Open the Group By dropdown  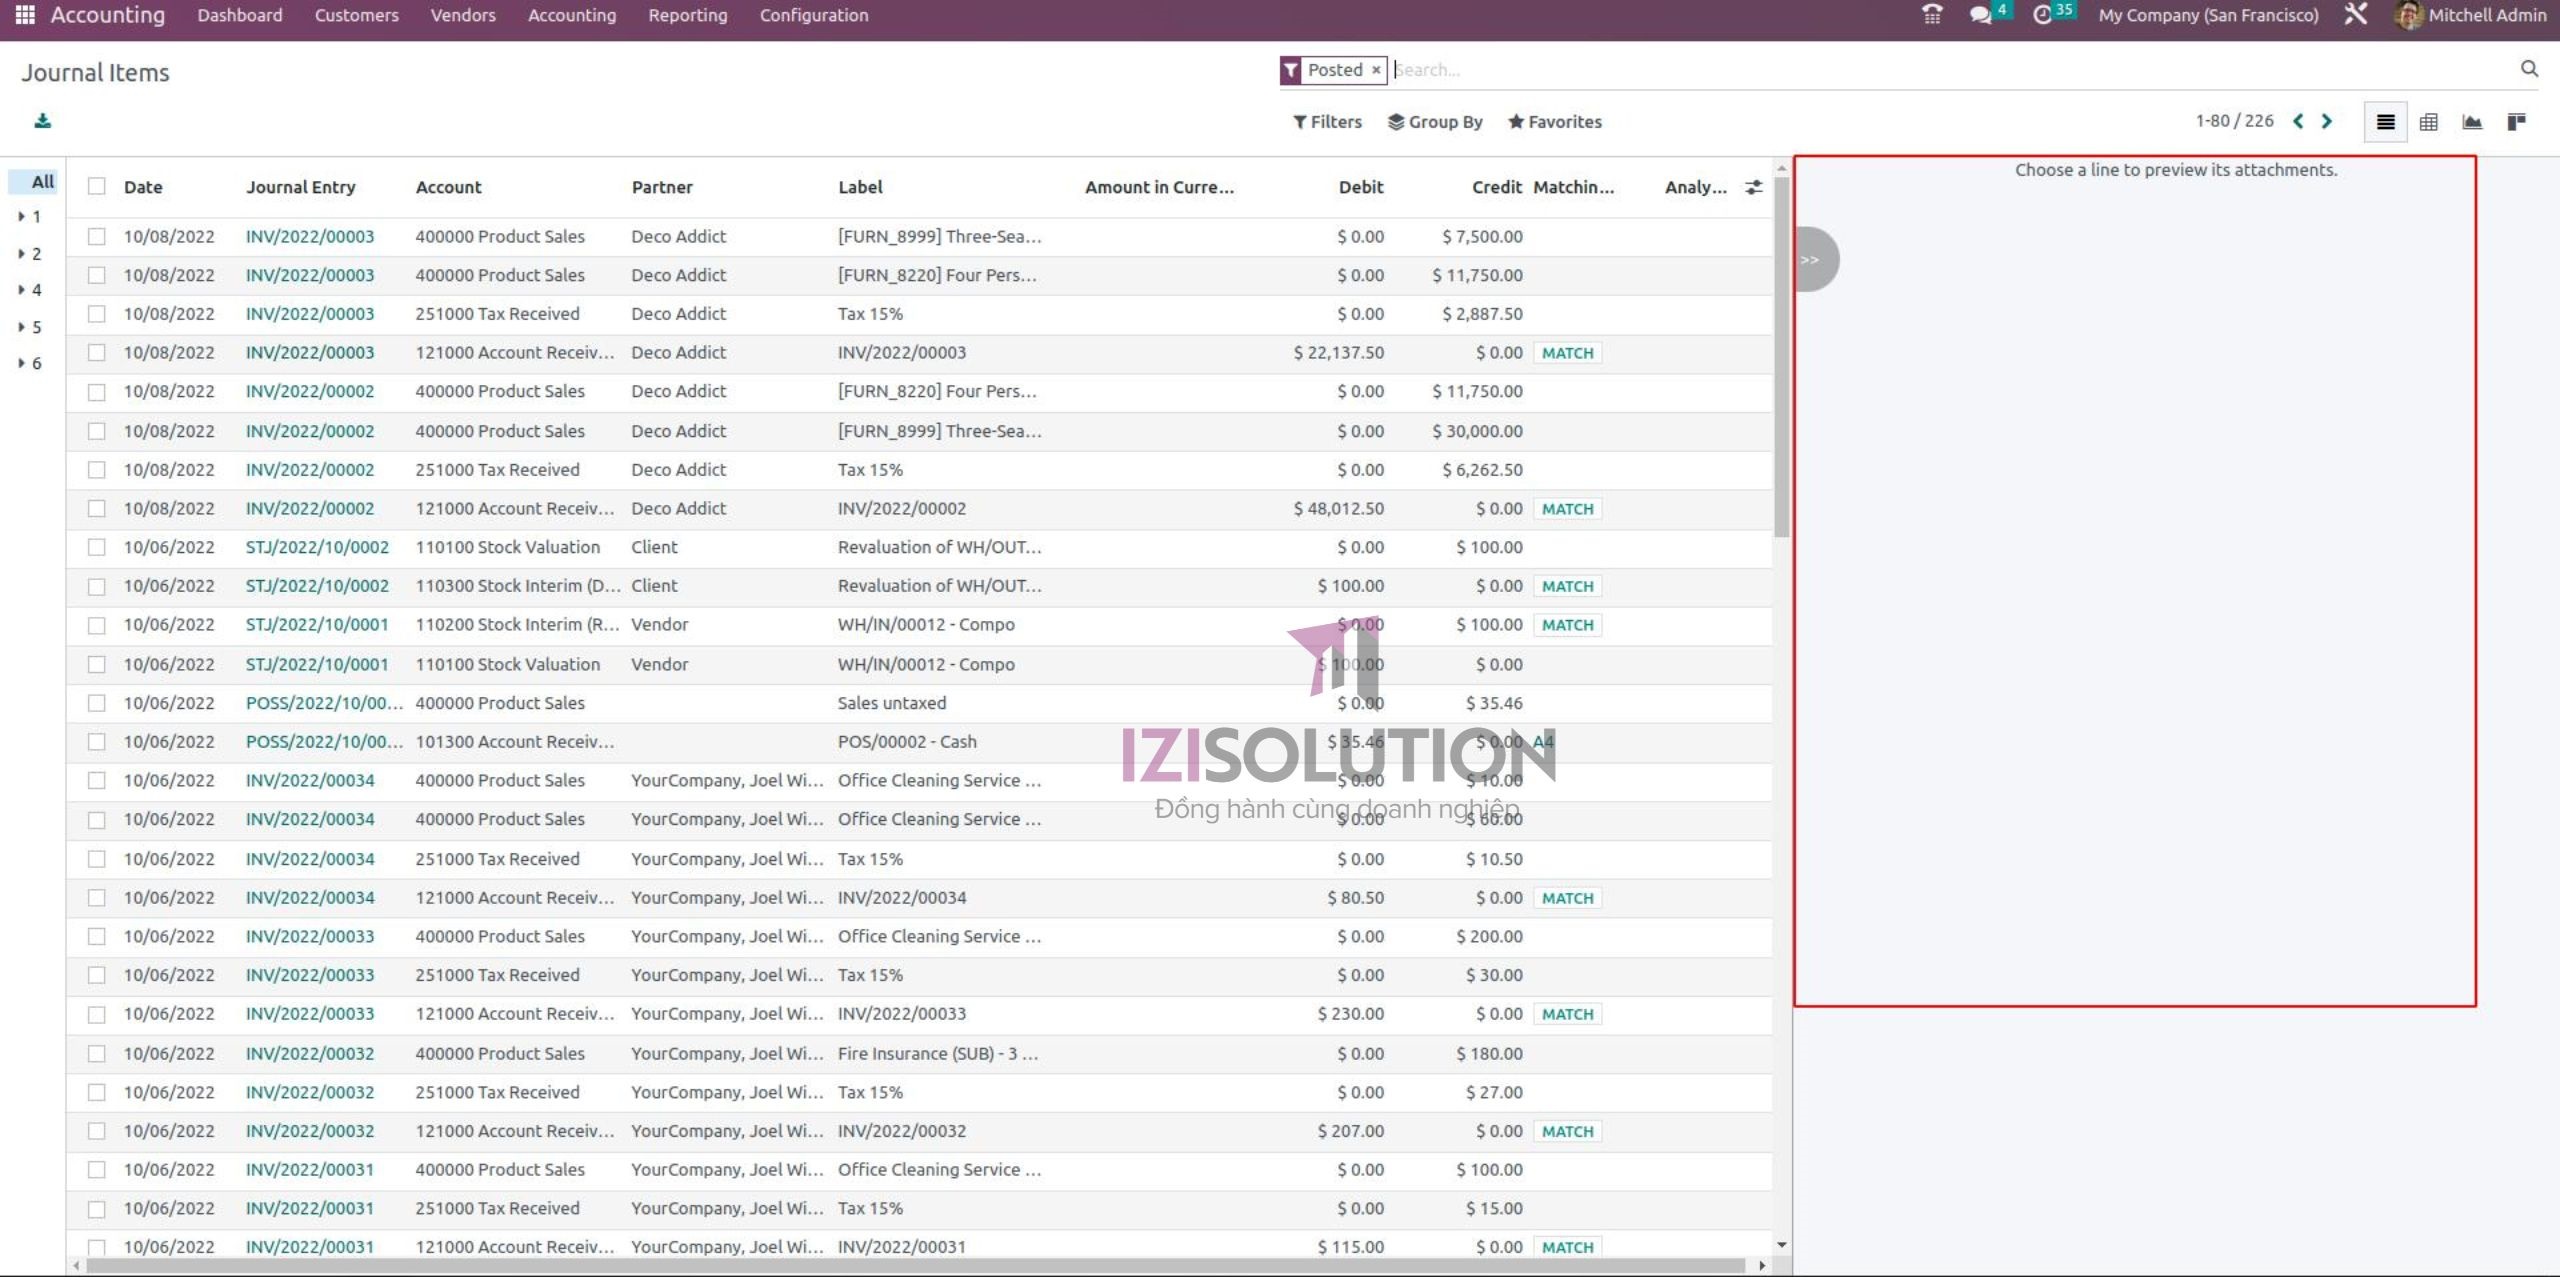[1436, 121]
